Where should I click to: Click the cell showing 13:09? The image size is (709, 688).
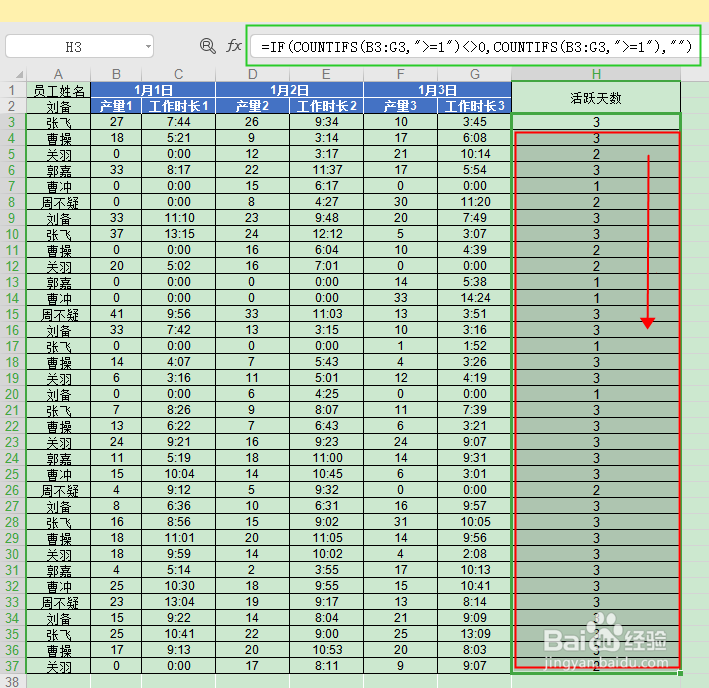coord(474,634)
